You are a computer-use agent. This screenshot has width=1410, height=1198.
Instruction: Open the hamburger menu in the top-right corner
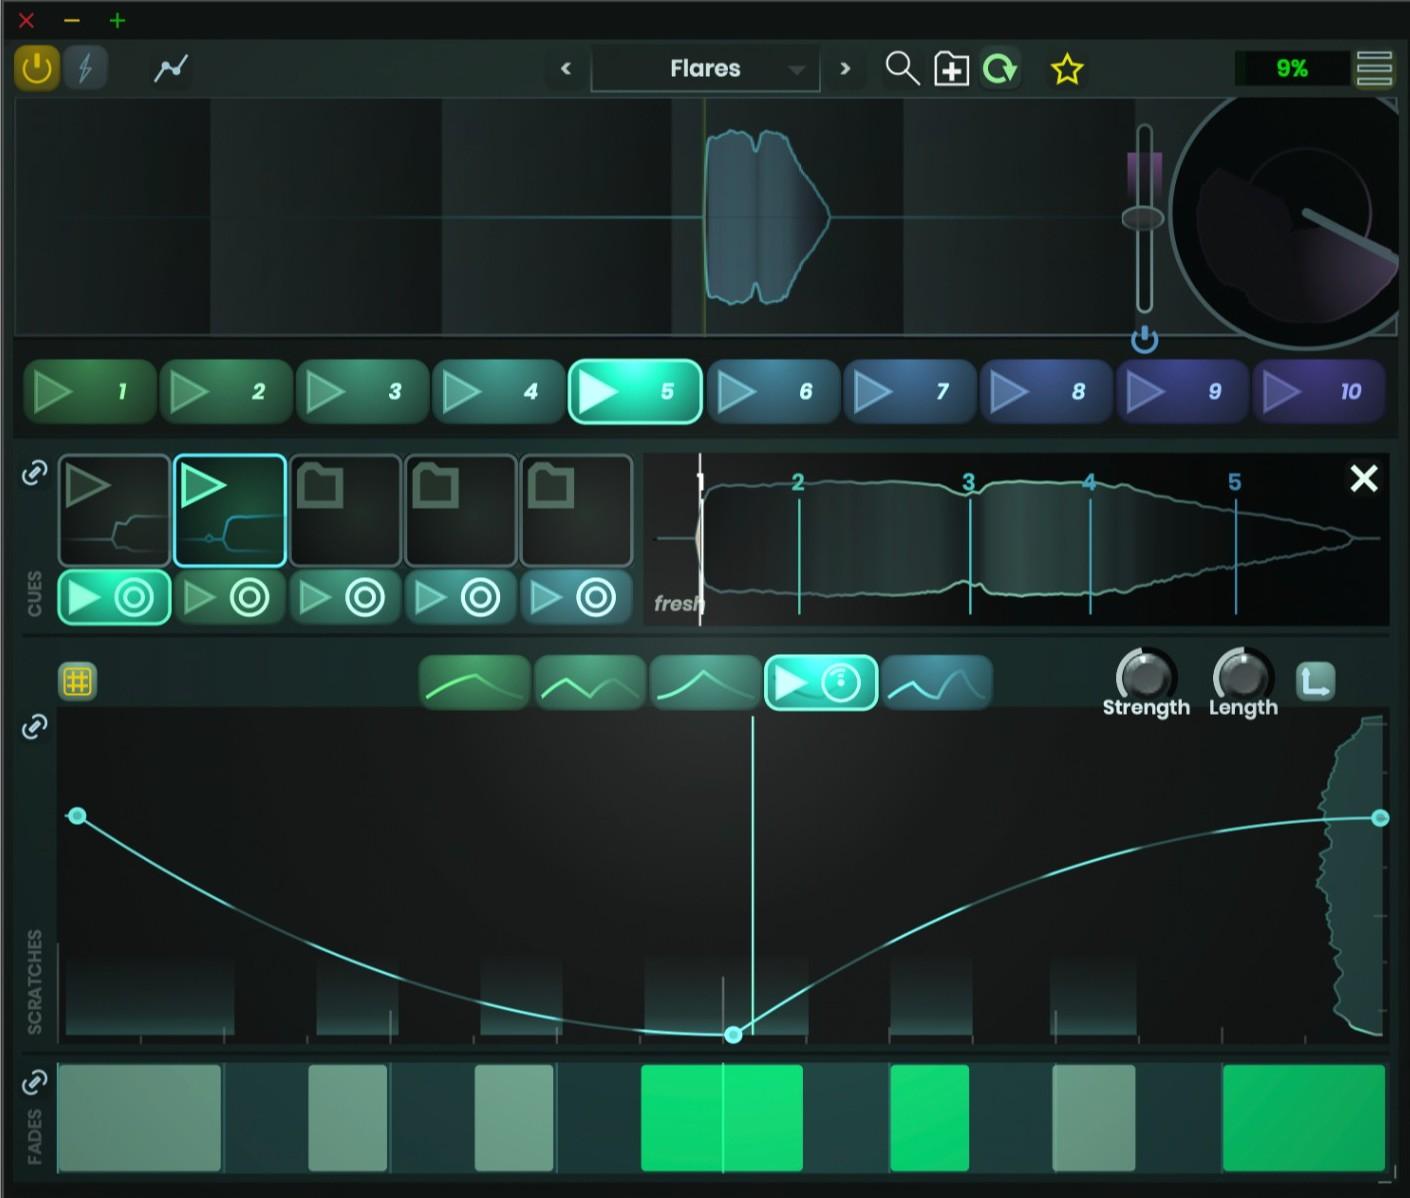[1374, 69]
